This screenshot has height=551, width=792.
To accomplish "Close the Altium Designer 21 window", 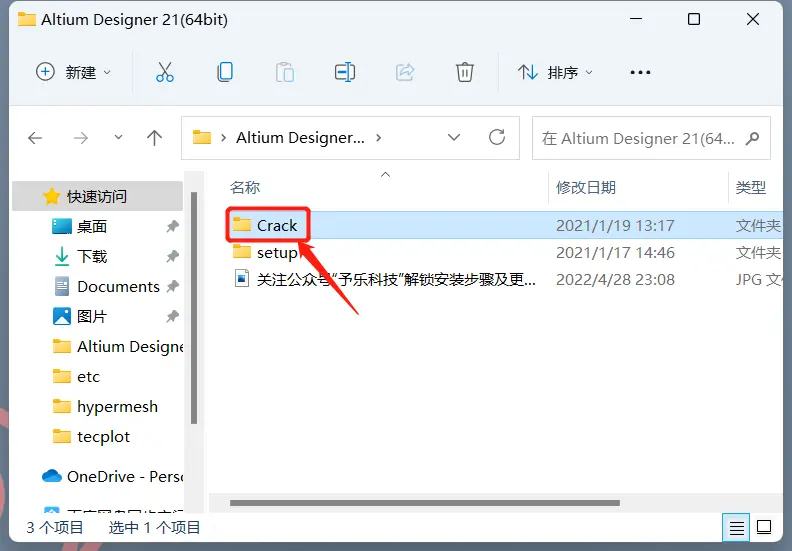I will 753,19.
